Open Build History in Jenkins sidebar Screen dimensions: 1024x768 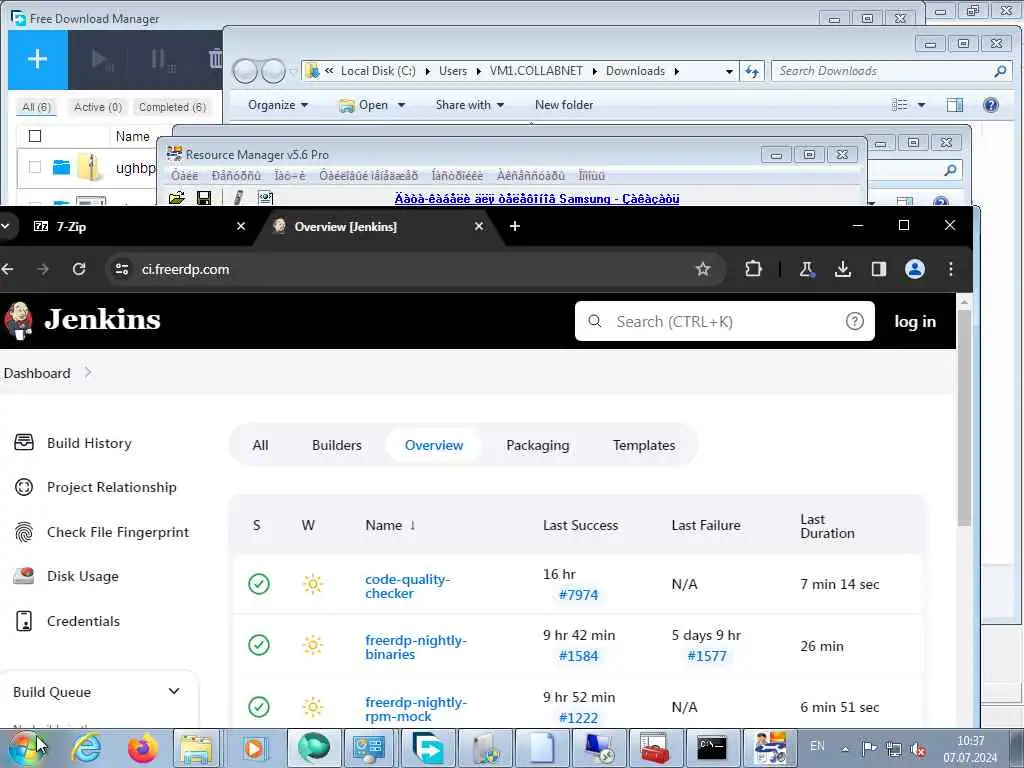[x=73, y=443]
